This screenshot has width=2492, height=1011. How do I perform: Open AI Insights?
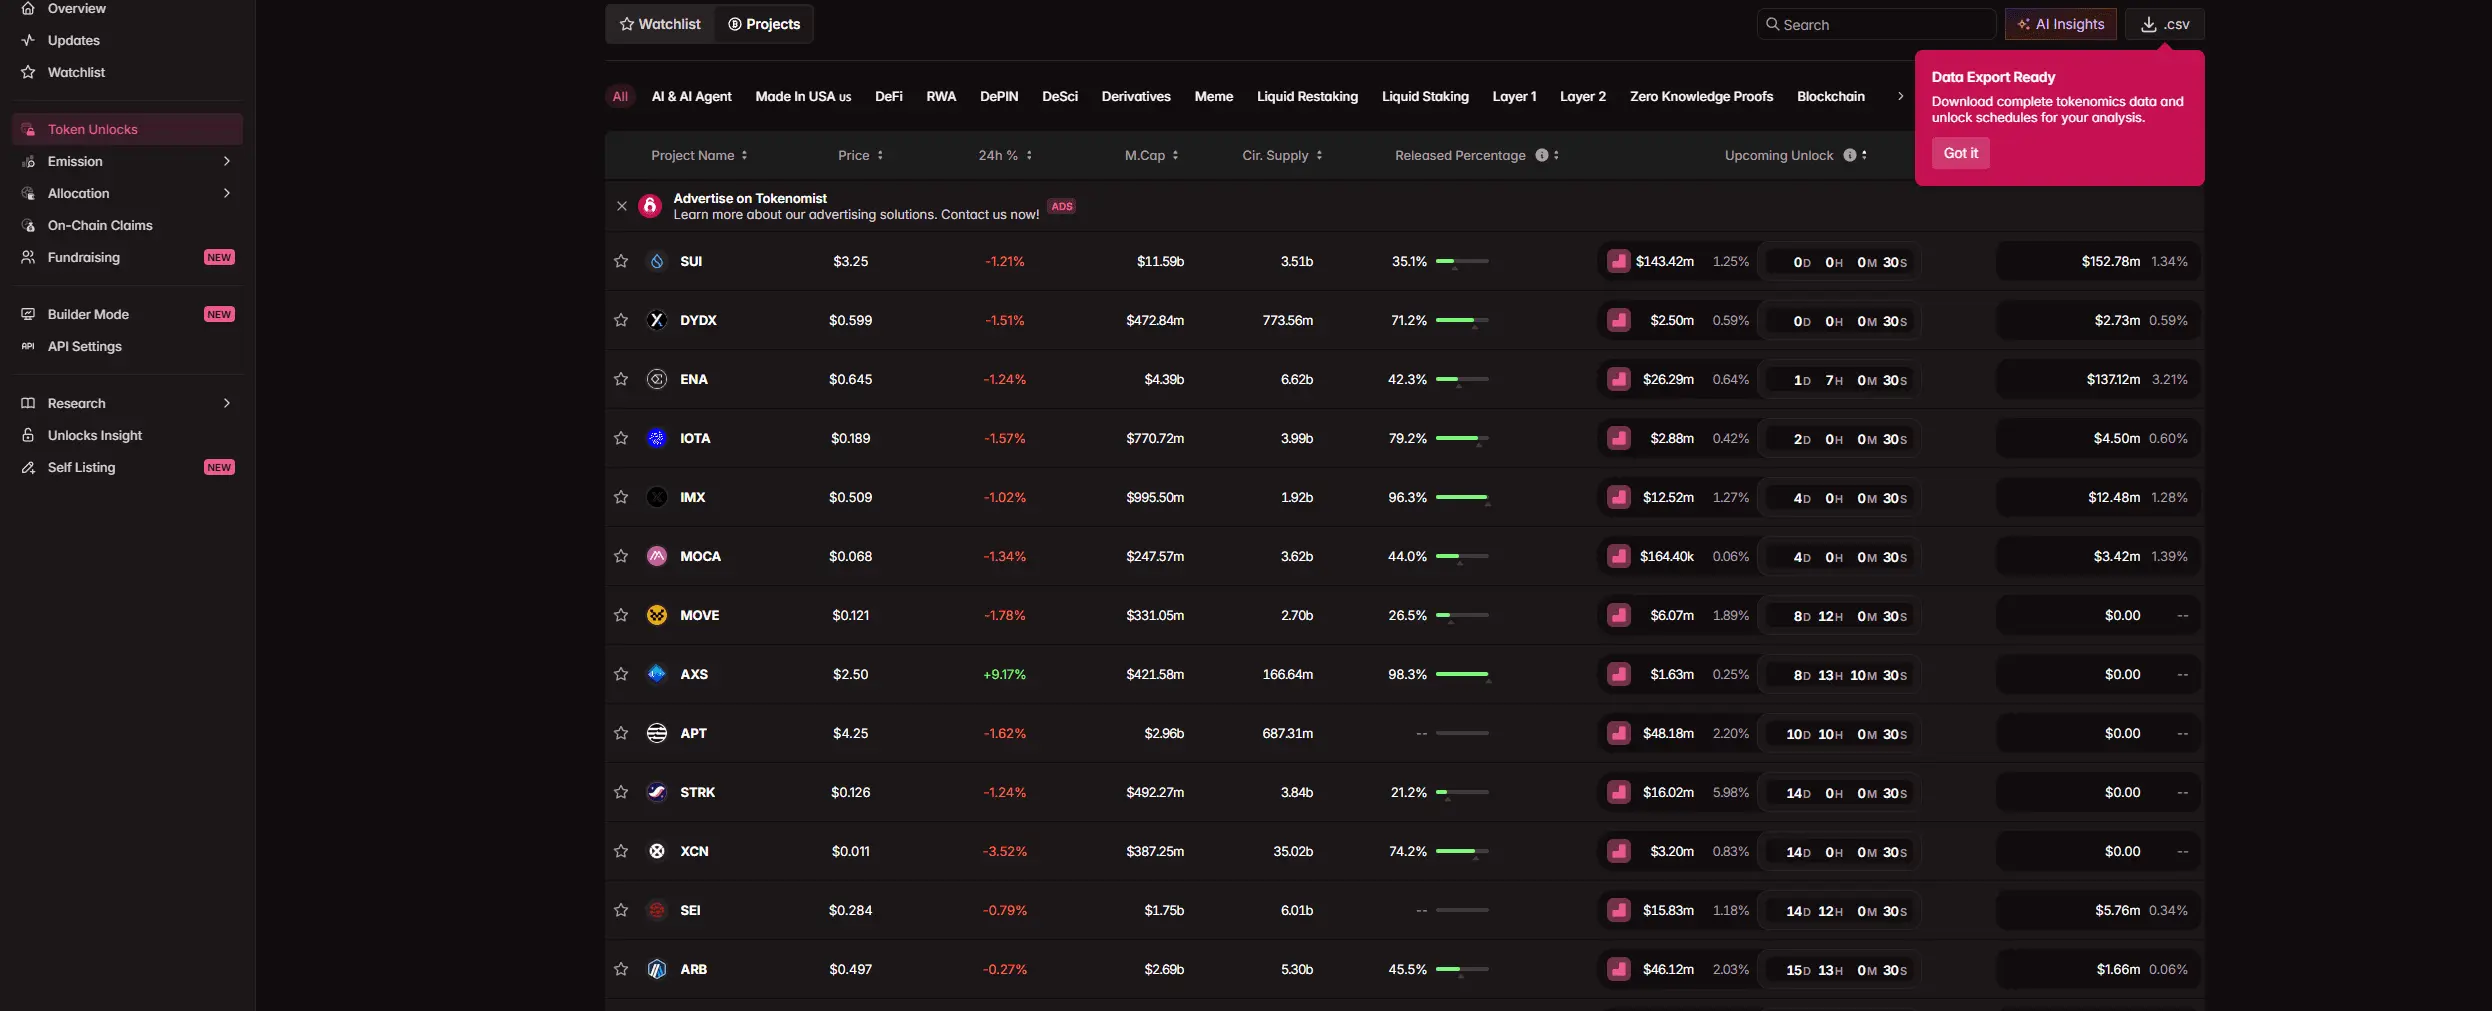point(2060,24)
